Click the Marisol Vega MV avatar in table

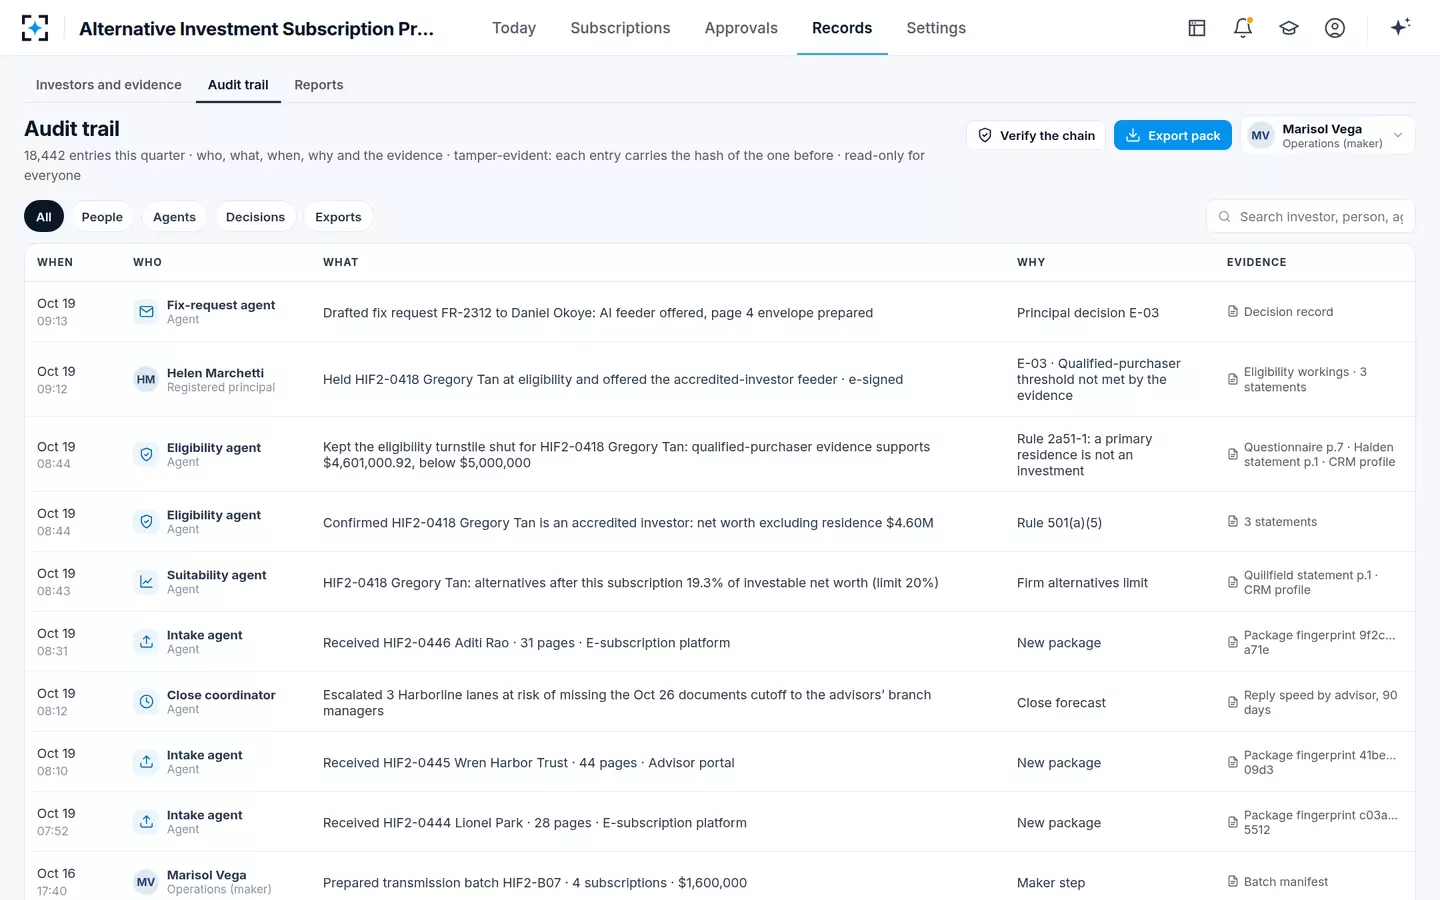point(146,882)
